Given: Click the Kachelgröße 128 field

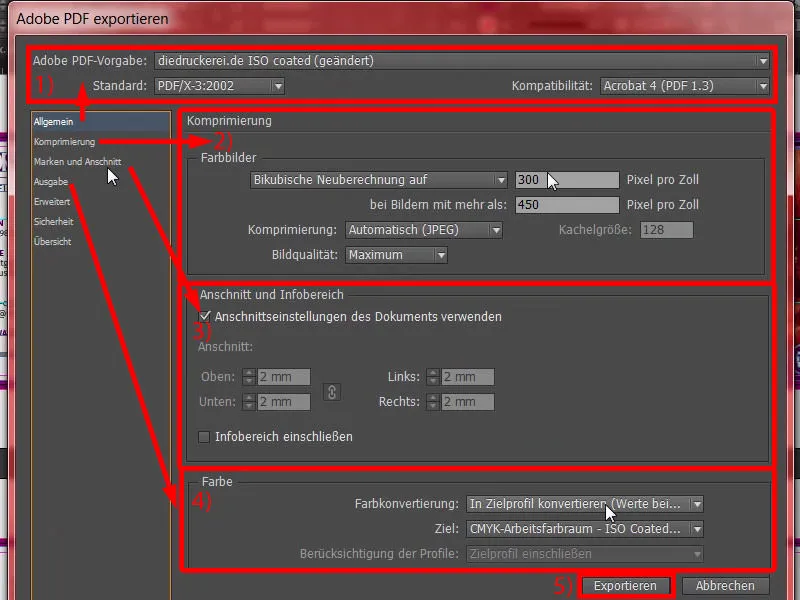Looking at the screenshot, I should tap(667, 230).
